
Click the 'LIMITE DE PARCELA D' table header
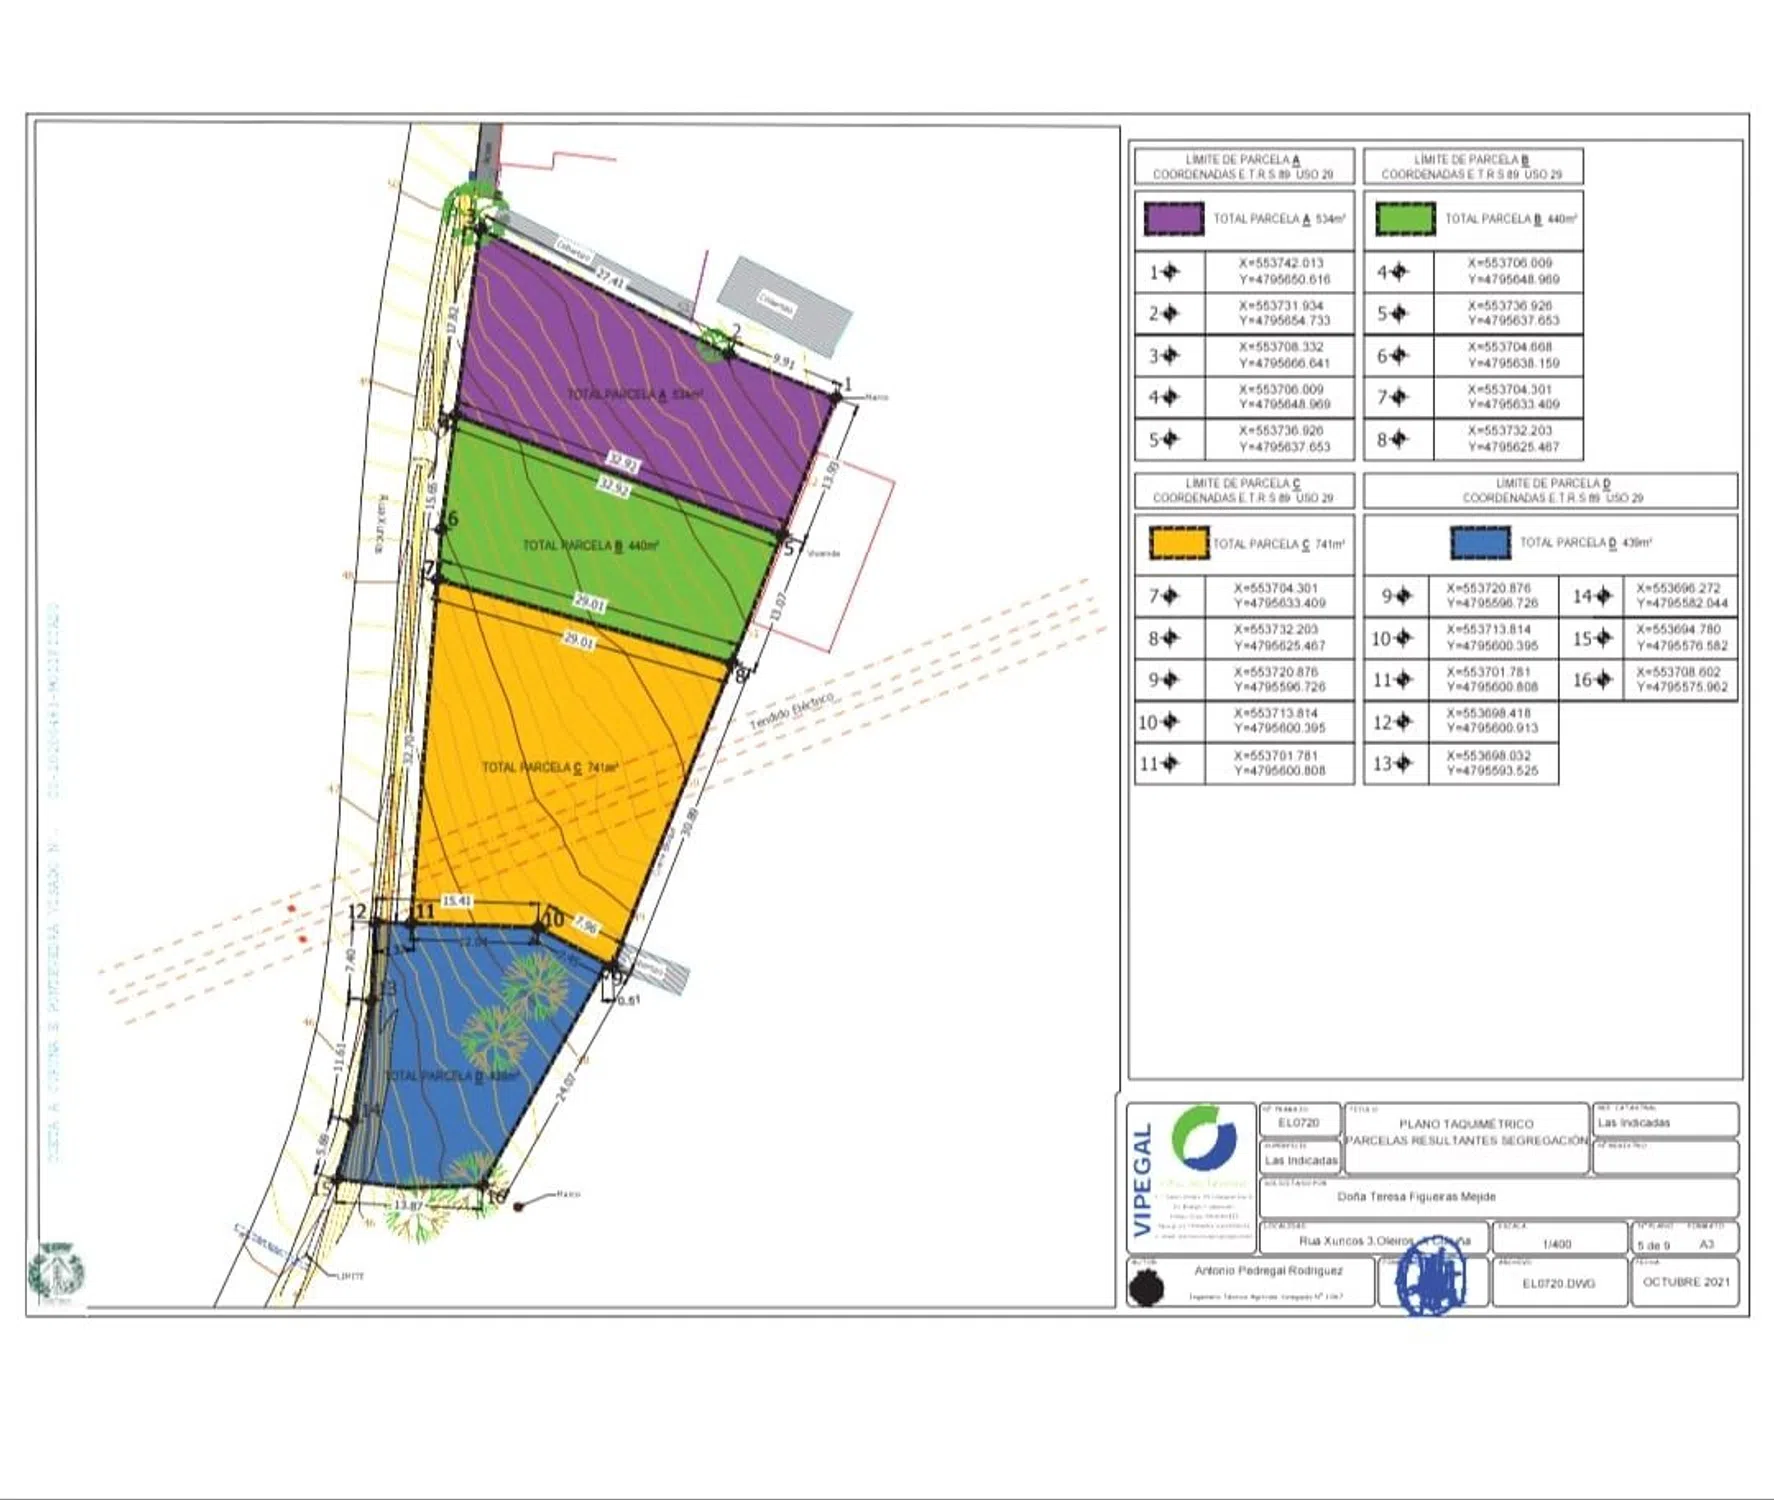[1552, 490]
